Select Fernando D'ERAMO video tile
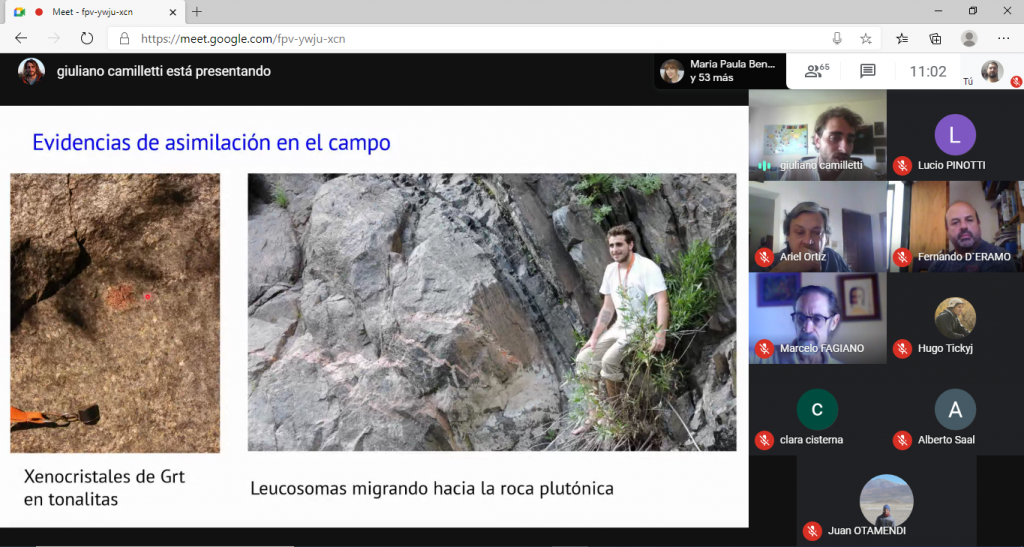 point(955,227)
